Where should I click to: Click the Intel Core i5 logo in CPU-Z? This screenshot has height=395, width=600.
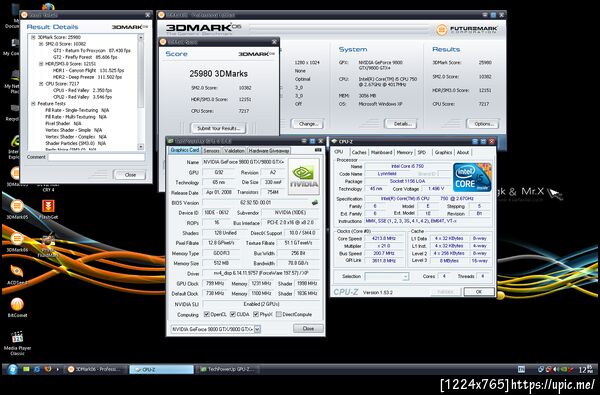click(x=472, y=177)
